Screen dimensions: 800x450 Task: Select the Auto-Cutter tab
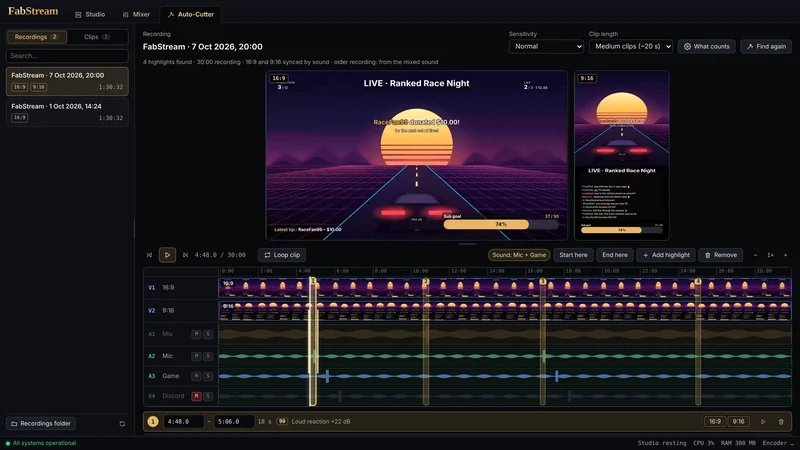[x=191, y=14]
